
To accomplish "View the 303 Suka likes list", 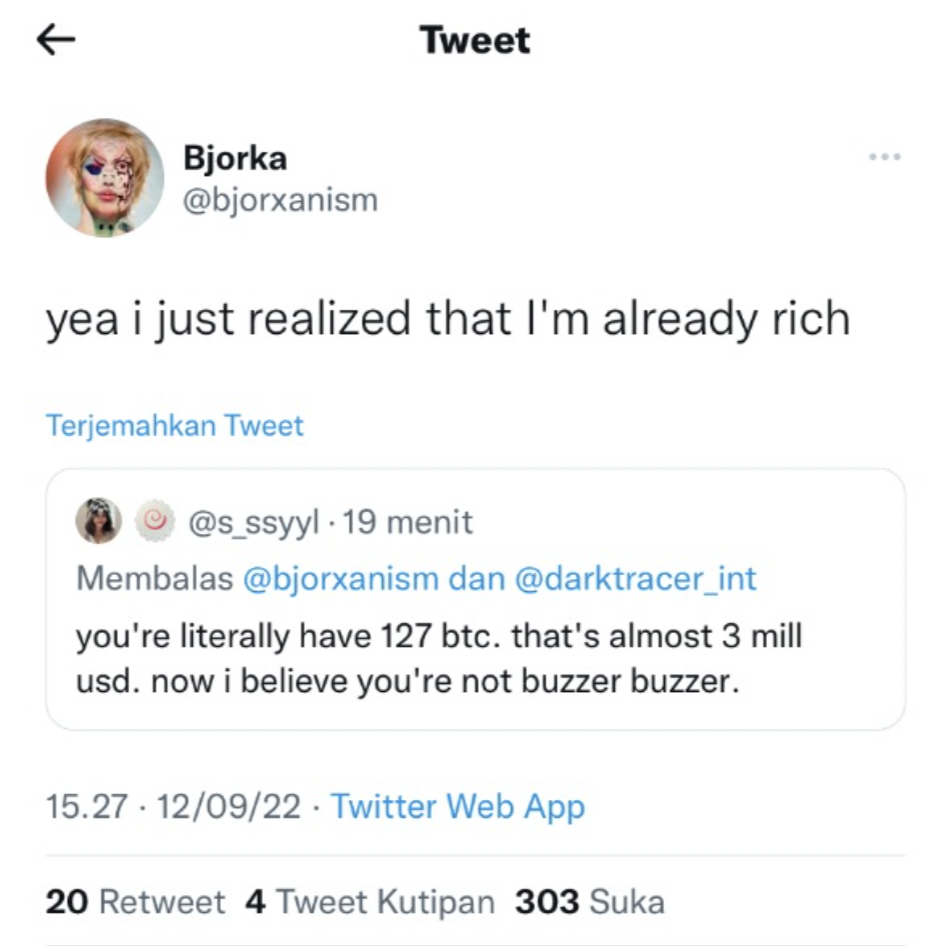I will tap(590, 902).
